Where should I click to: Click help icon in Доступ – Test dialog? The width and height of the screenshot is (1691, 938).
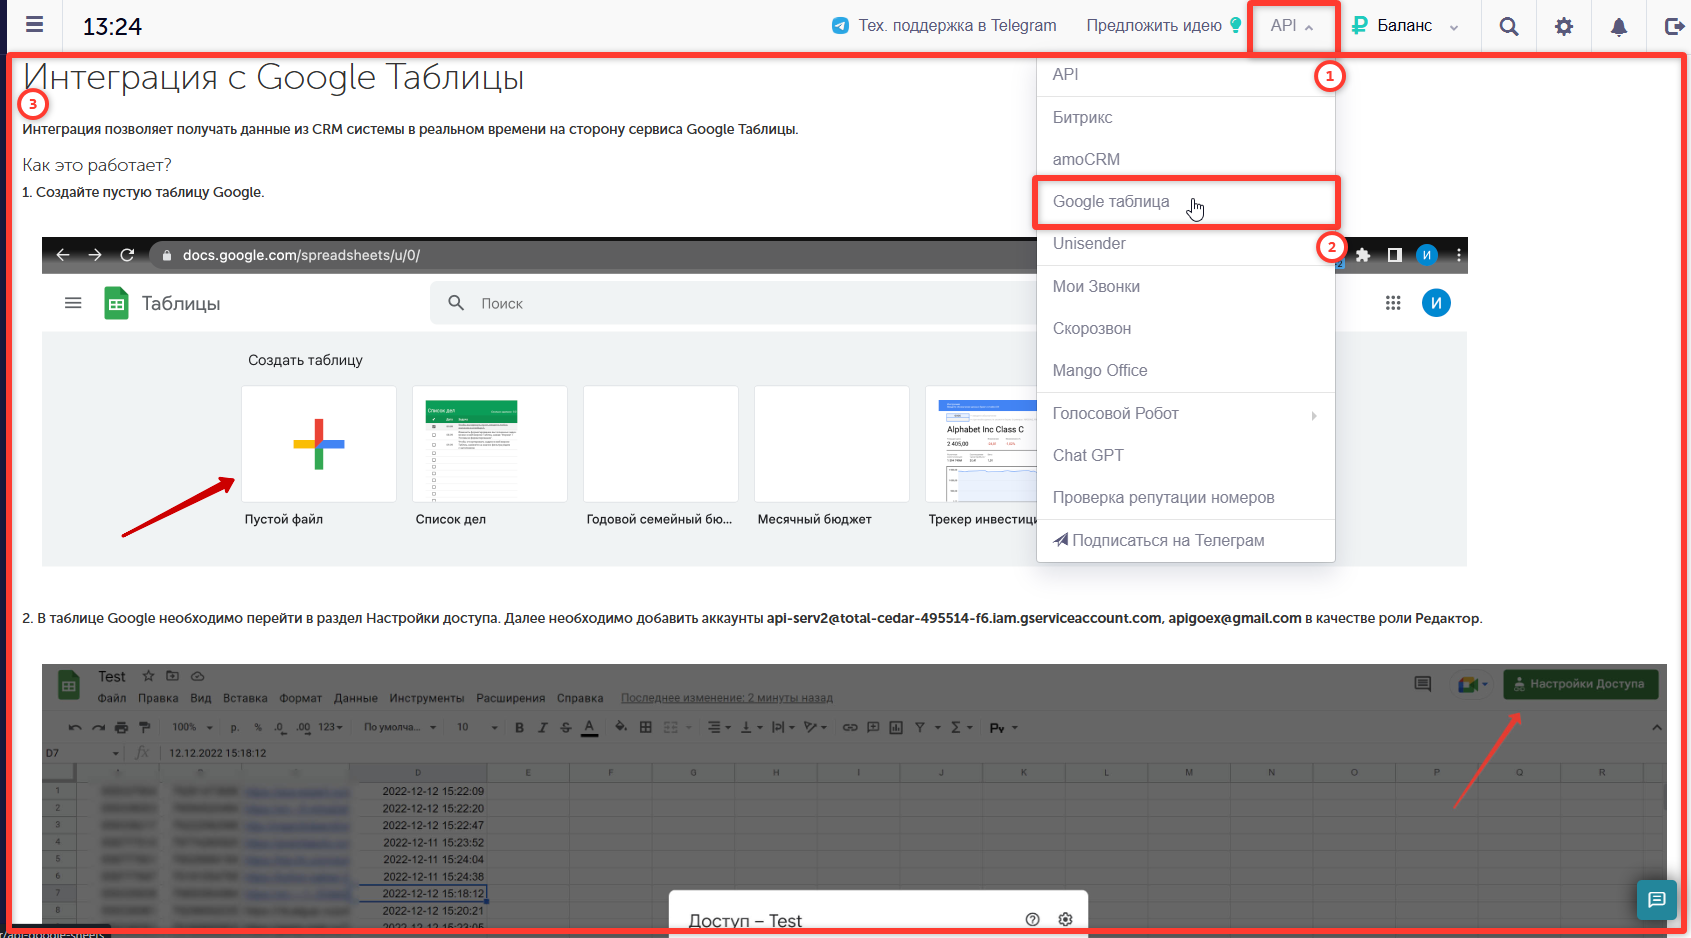(1033, 919)
